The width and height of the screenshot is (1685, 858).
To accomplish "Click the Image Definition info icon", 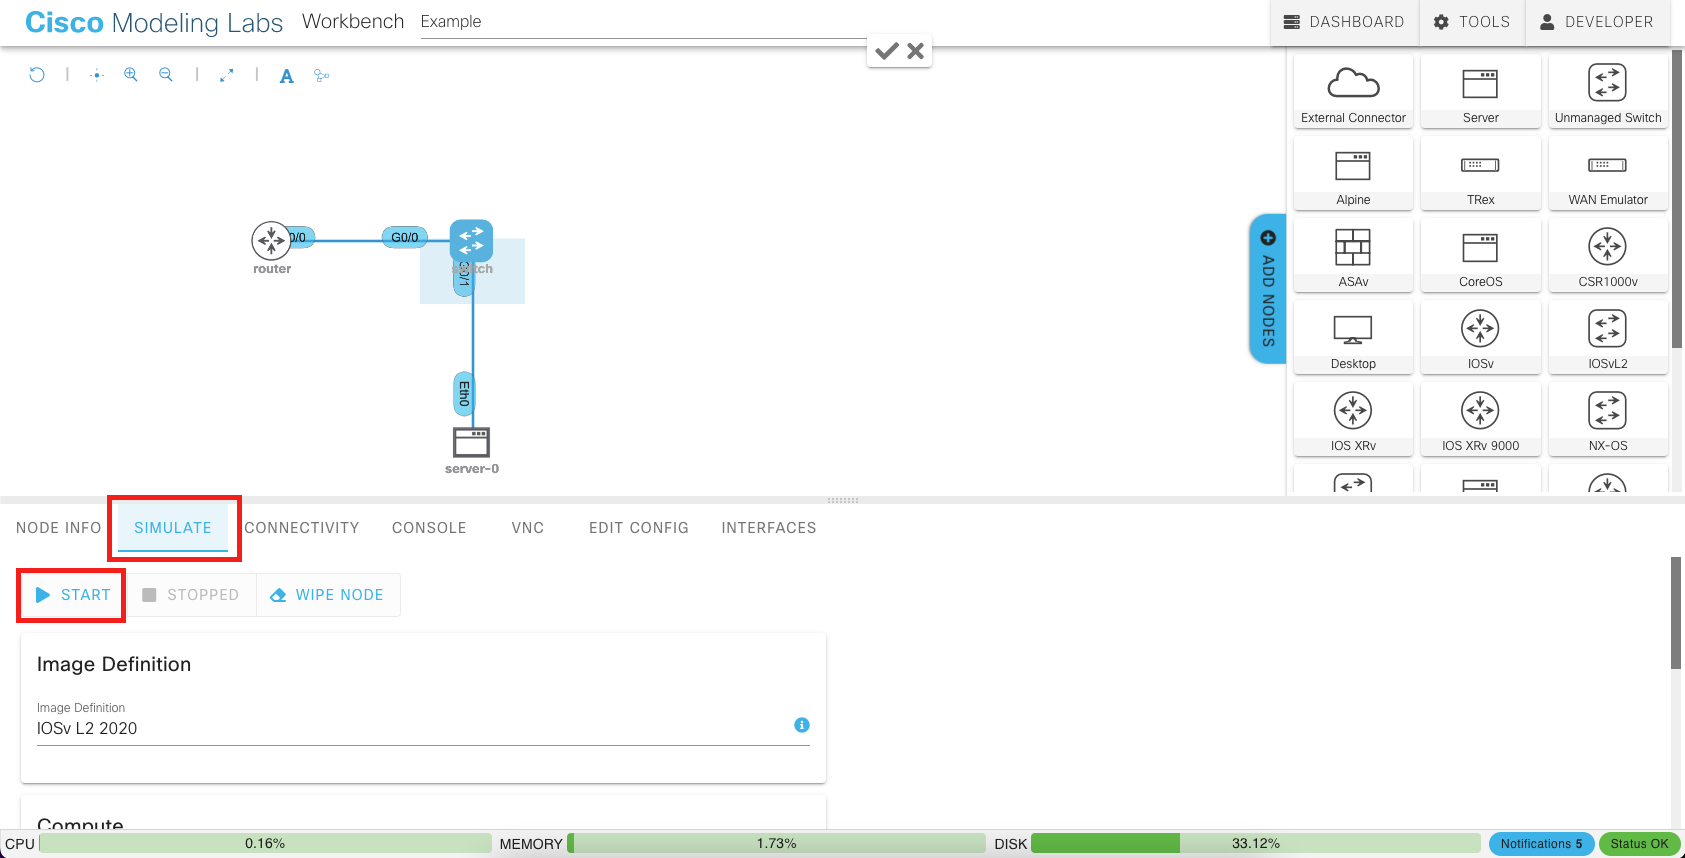I will point(802,725).
